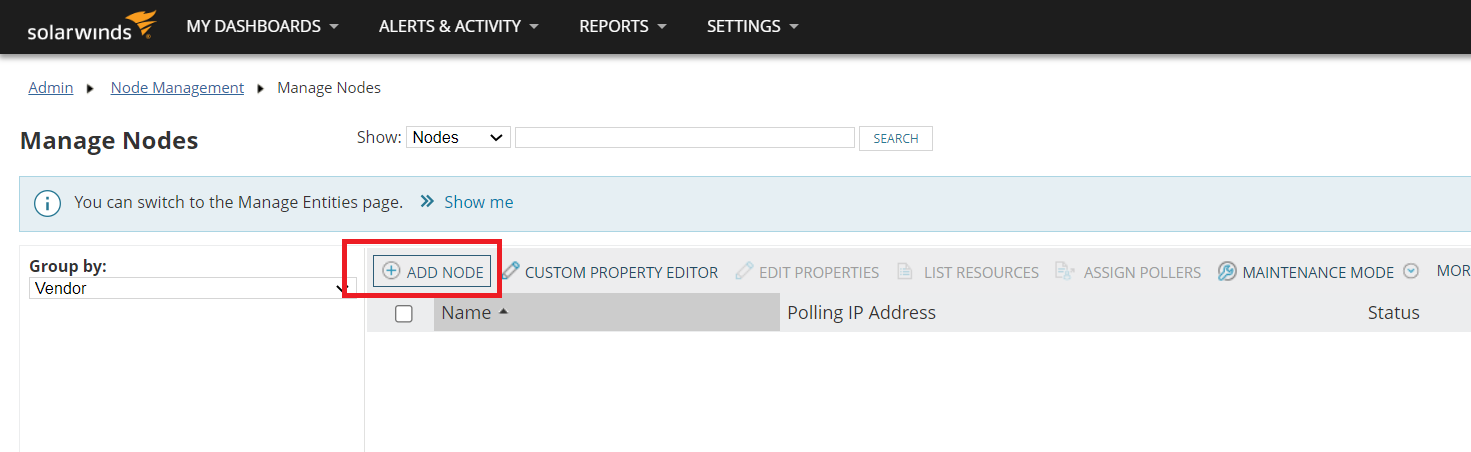Click the Edit Properties pencil icon

pyautogui.click(x=744, y=271)
